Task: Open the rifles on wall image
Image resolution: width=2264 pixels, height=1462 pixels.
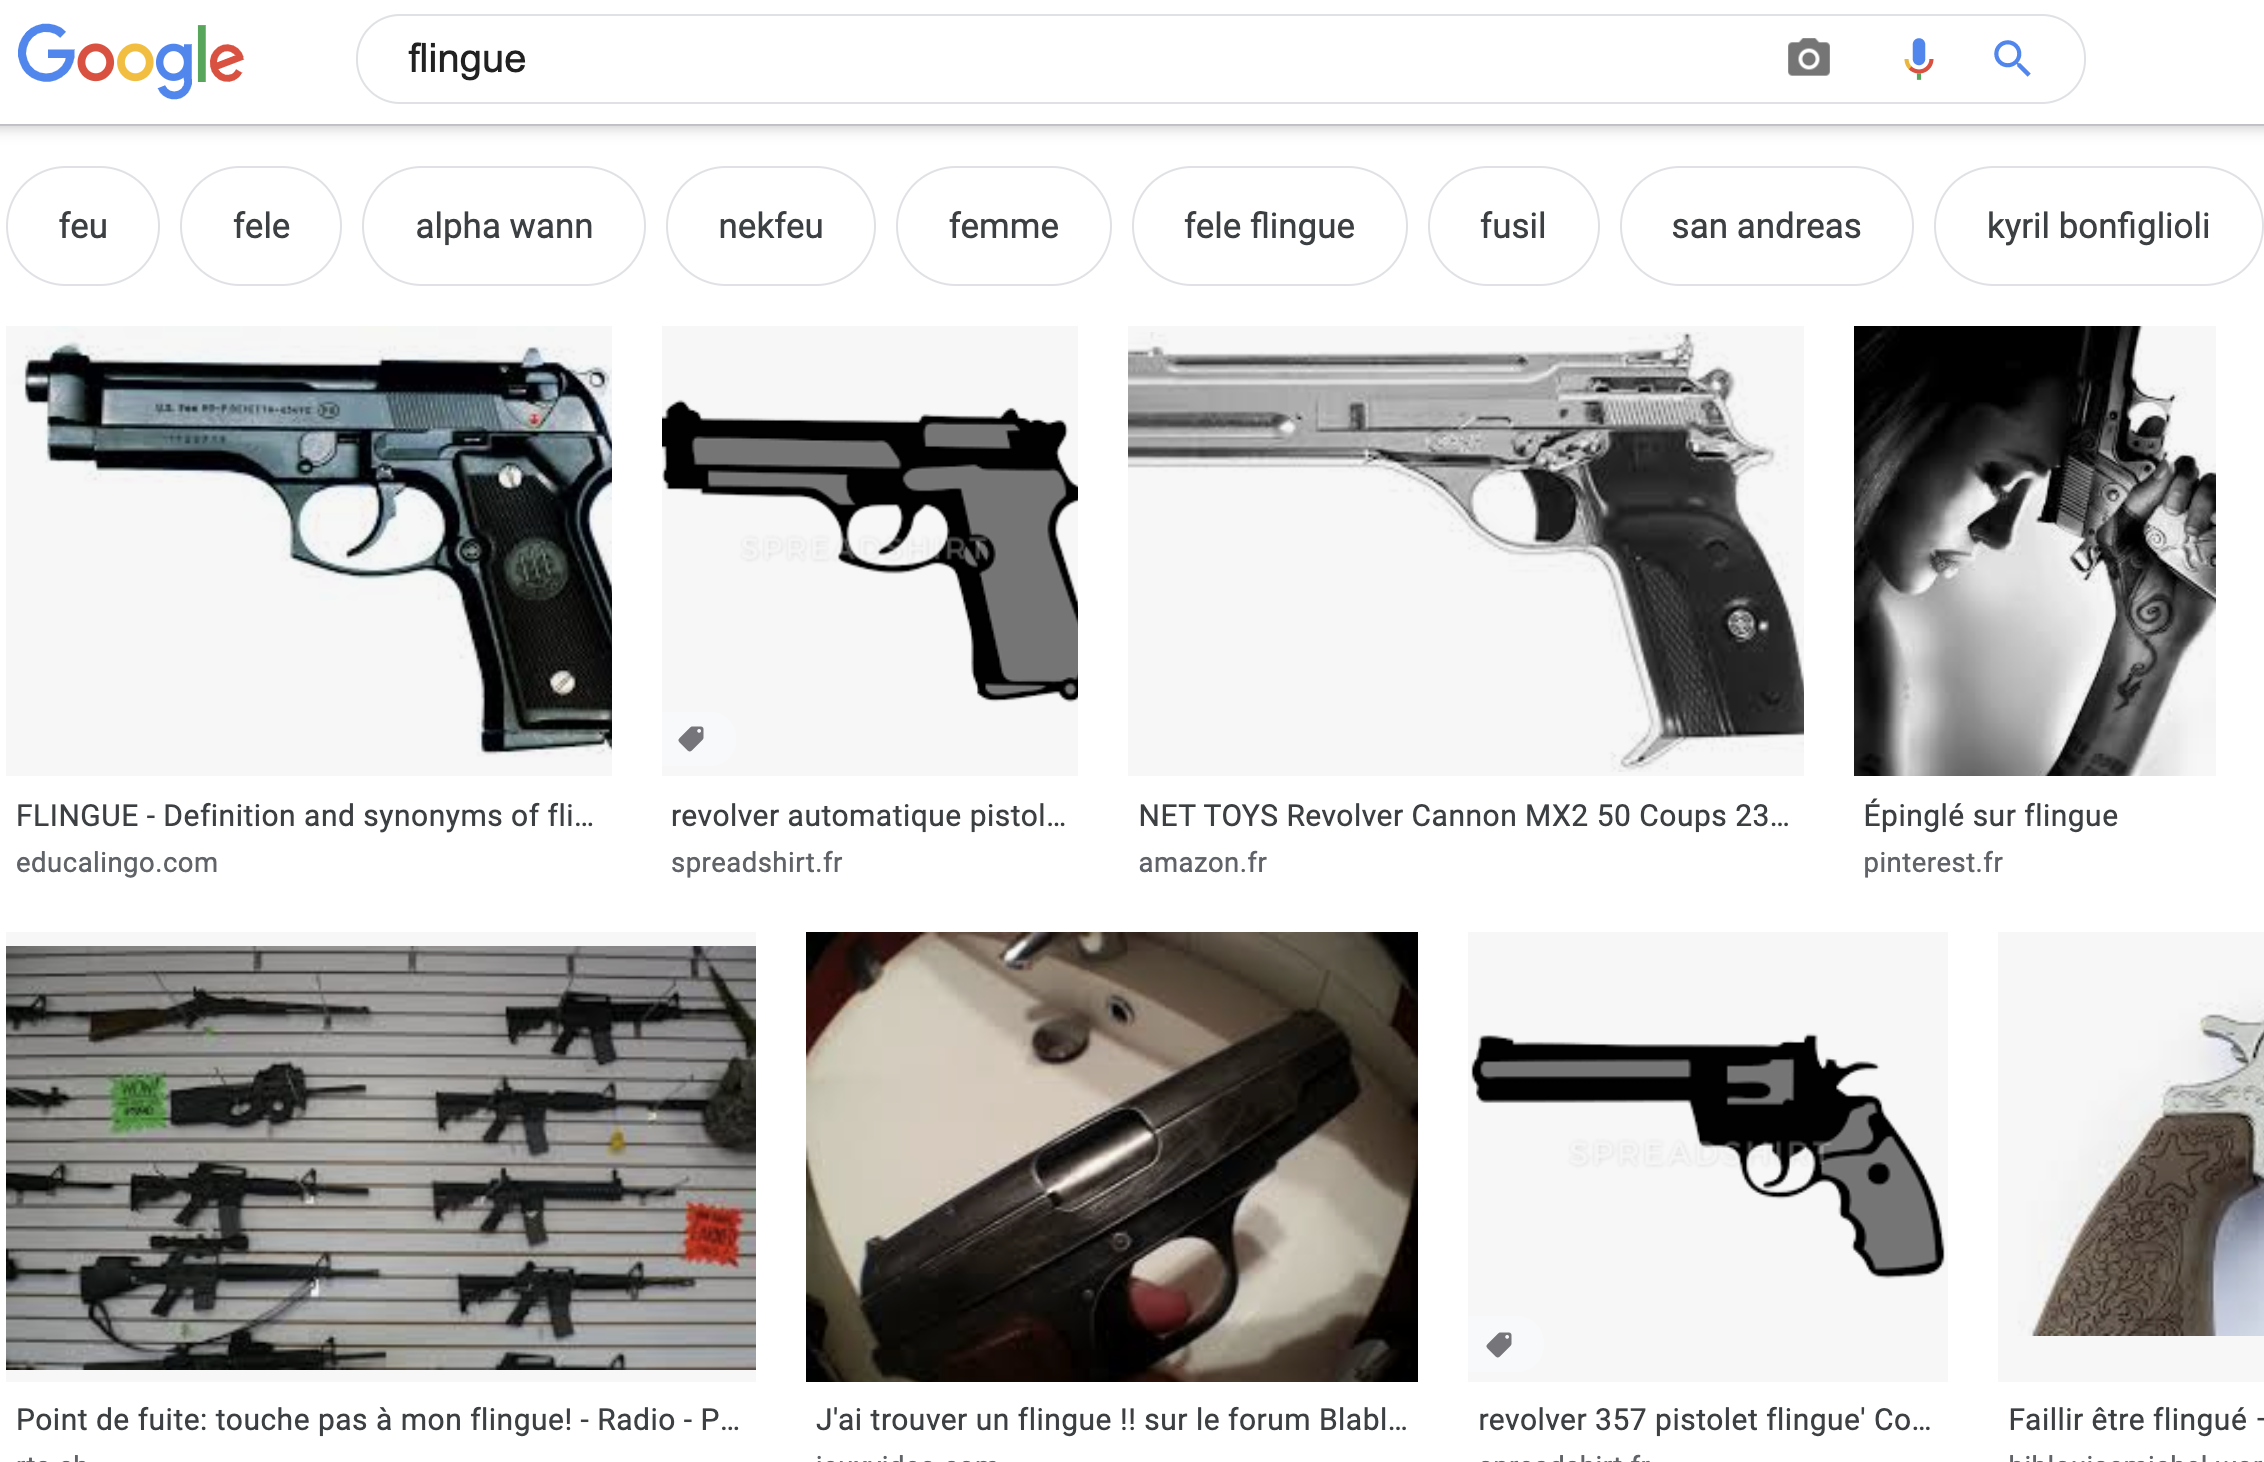Action: pyautogui.click(x=381, y=1157)
